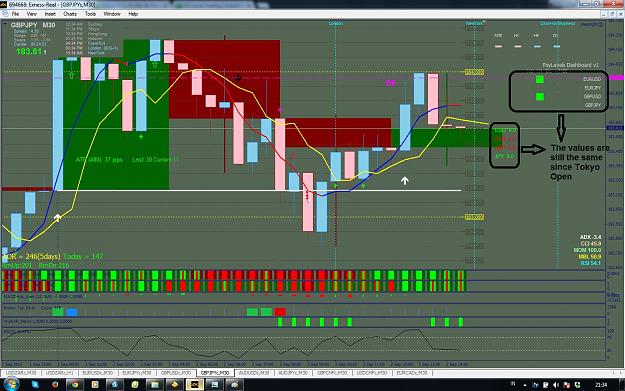Click the green square beside GBPUSD

coord(540,96)
